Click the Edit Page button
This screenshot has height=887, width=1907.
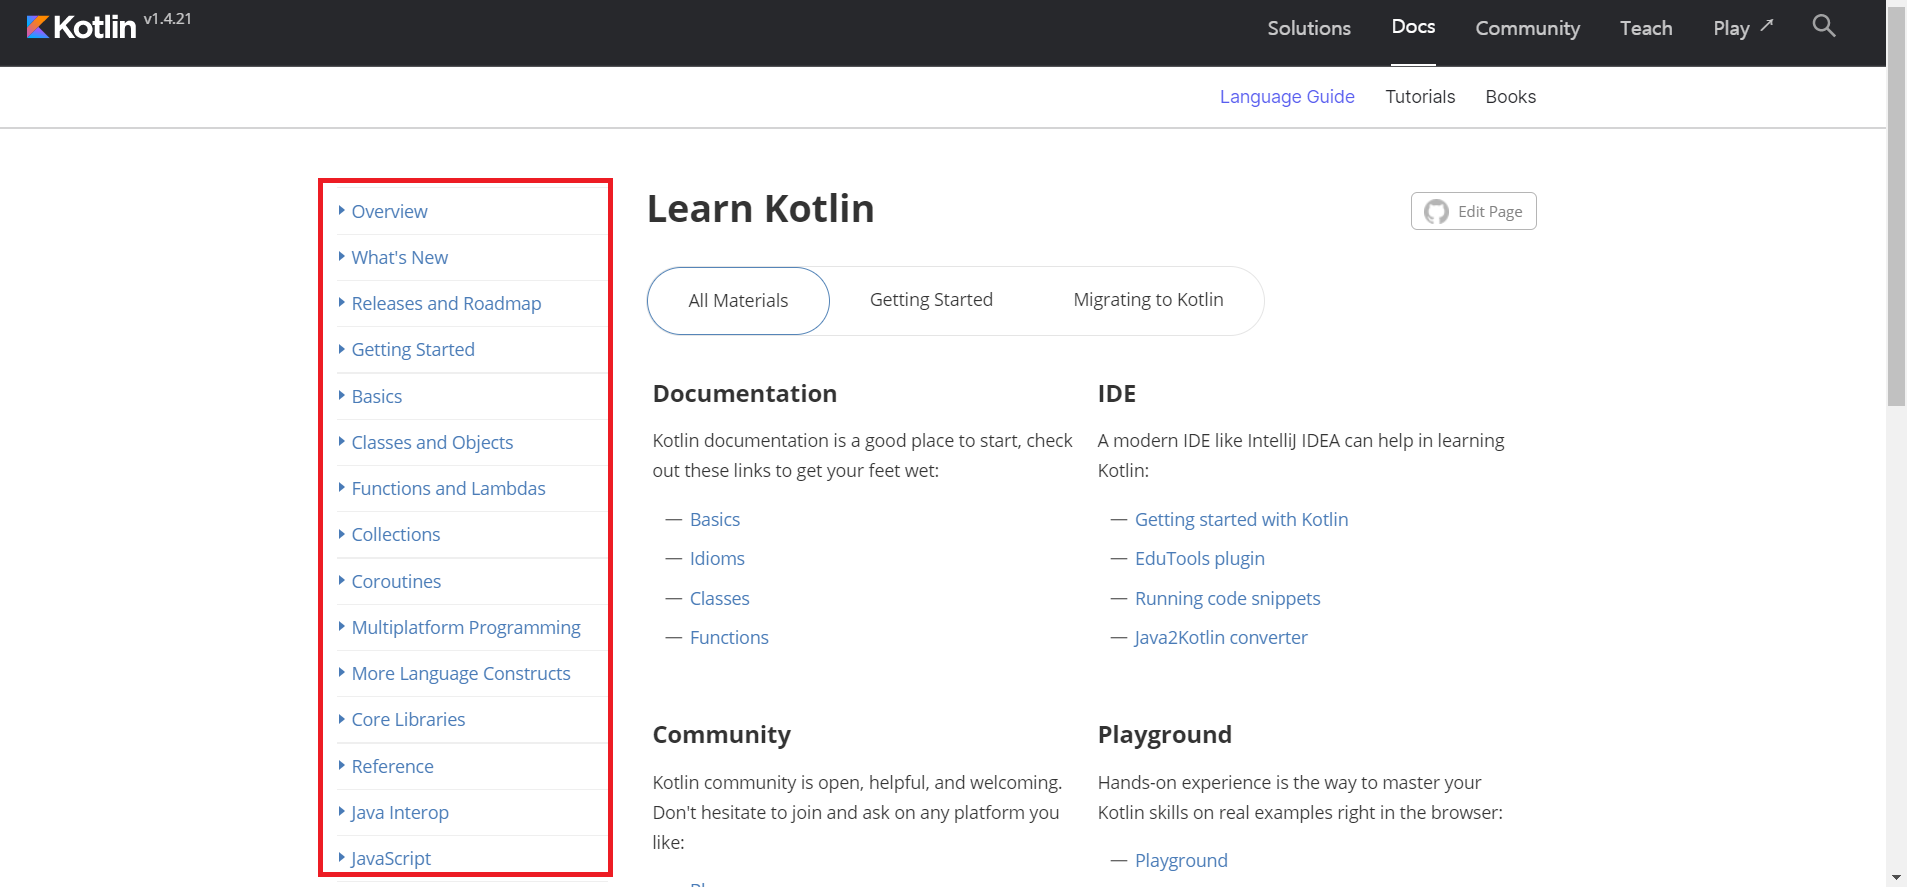1473,211
